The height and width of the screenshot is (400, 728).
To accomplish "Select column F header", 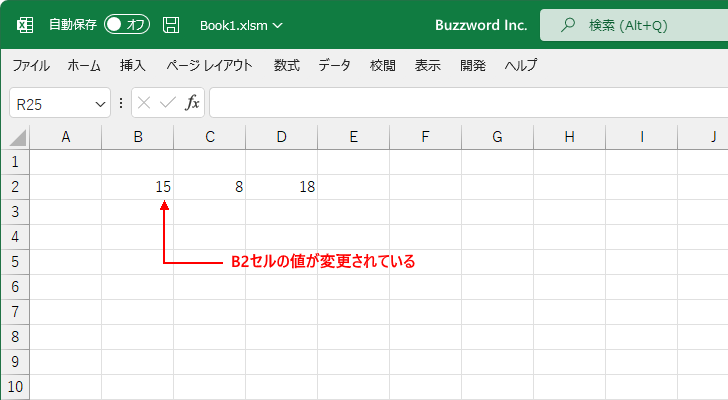I will (426, 137).
